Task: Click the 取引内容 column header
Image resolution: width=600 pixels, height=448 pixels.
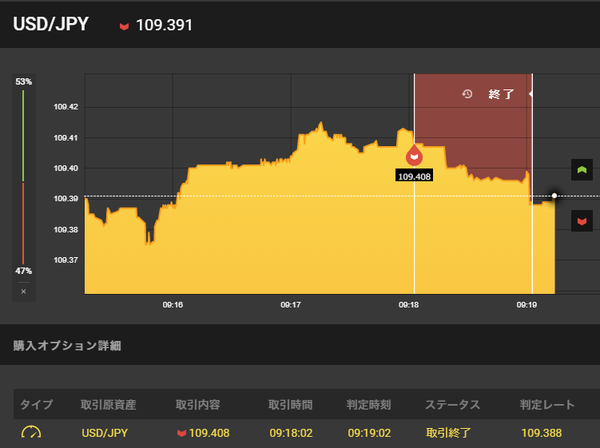Action: click(x=198, y=404)
